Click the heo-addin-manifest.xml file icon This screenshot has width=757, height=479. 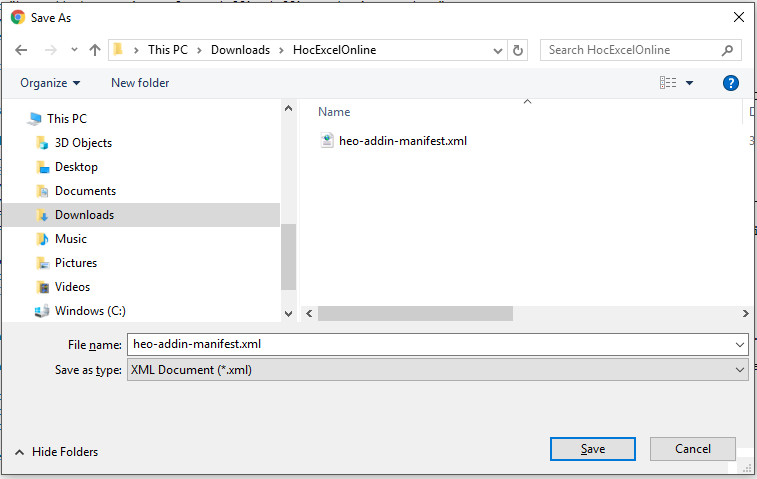[327, 141]
